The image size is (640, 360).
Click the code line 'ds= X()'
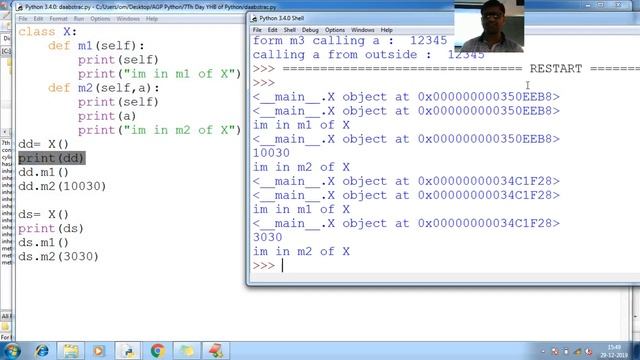point(43,214)
